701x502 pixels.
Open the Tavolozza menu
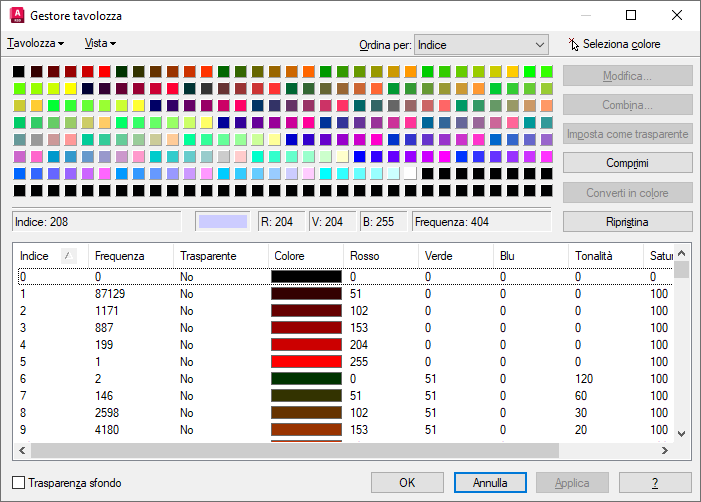[x=35, y=43]
